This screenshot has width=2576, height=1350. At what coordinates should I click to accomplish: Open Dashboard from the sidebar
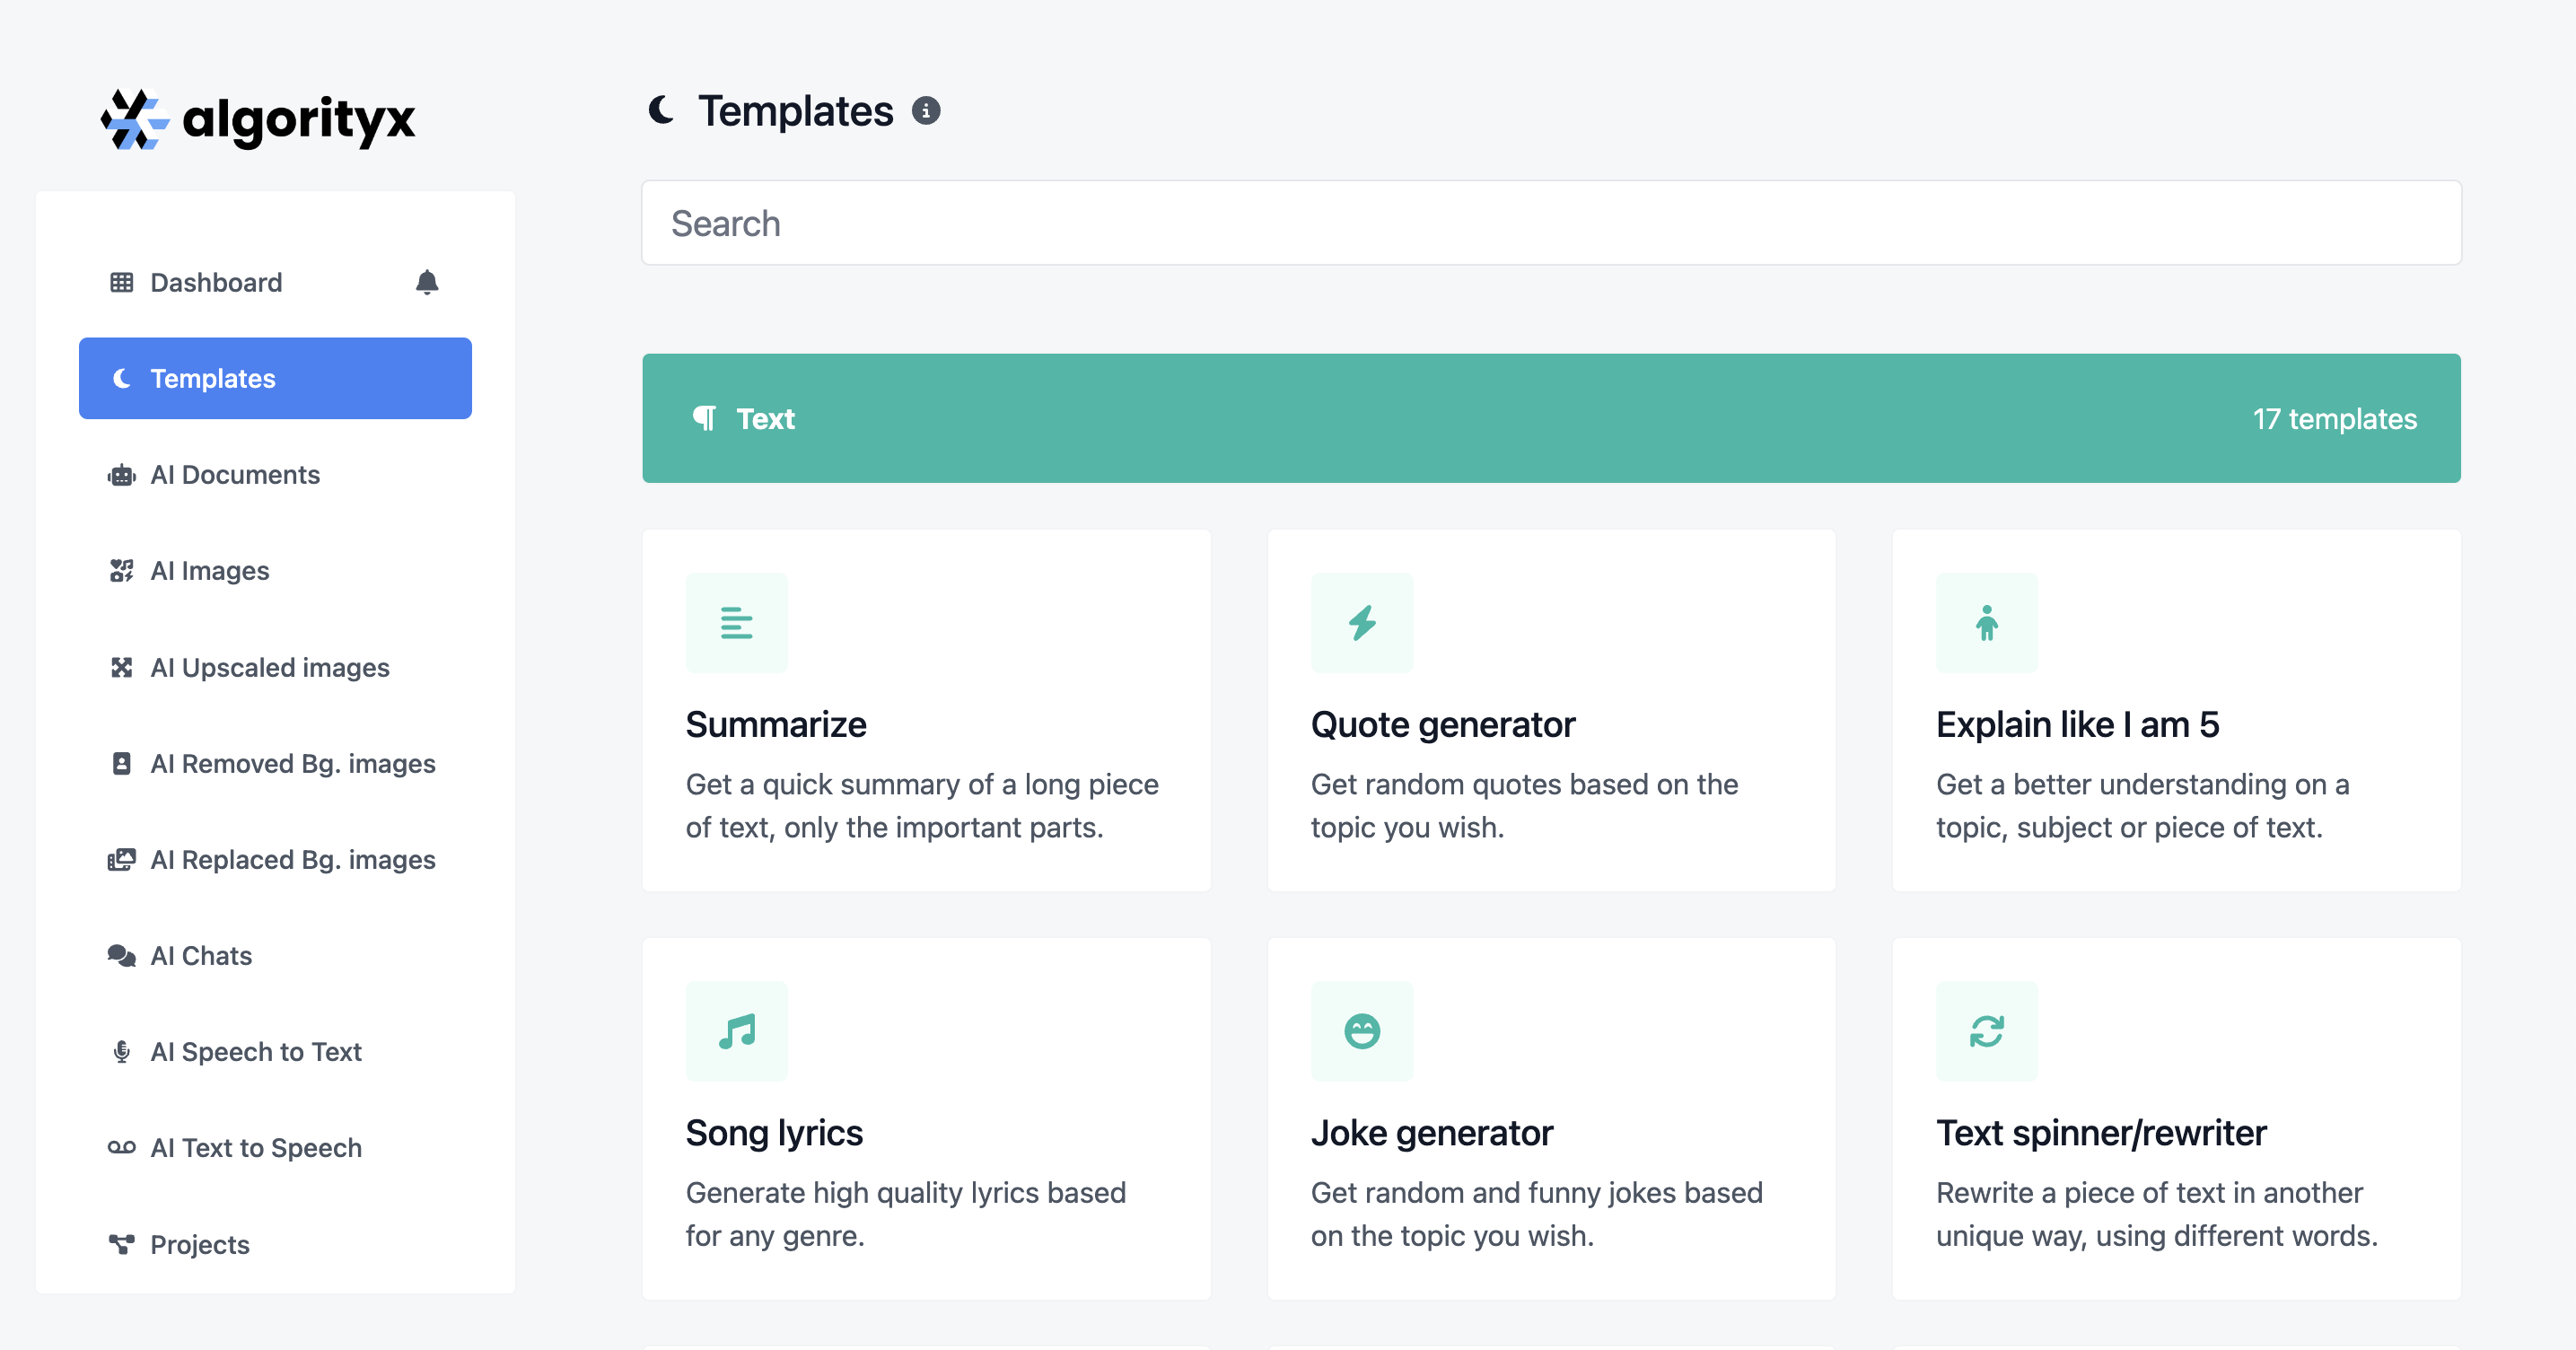coord(216,283)
